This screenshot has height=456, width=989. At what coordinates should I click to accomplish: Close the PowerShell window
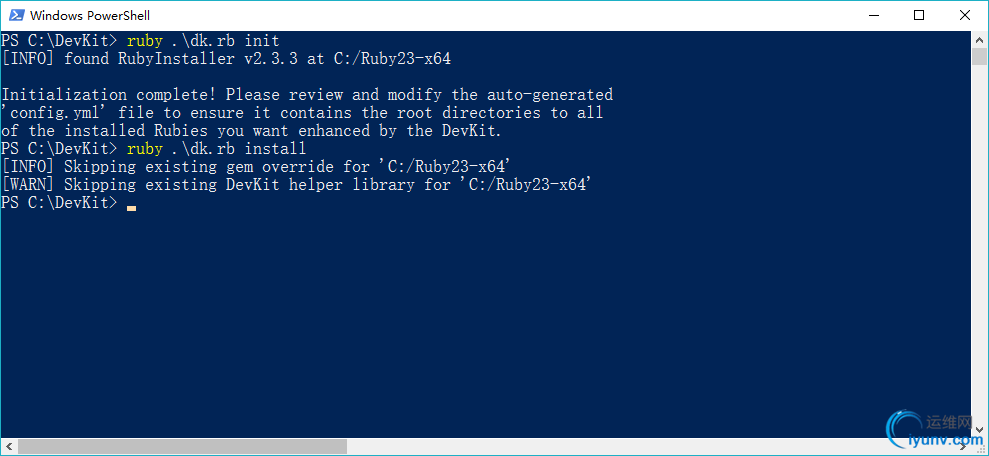tap(965, 15)
